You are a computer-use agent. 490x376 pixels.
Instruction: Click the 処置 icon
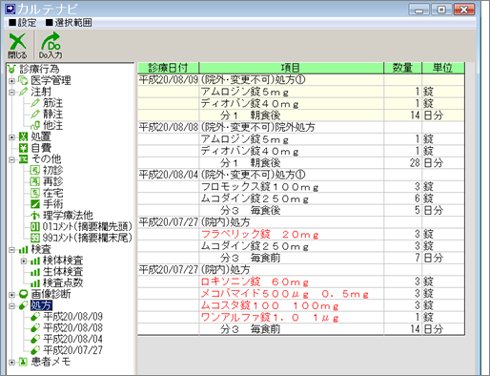pos(23,137)
